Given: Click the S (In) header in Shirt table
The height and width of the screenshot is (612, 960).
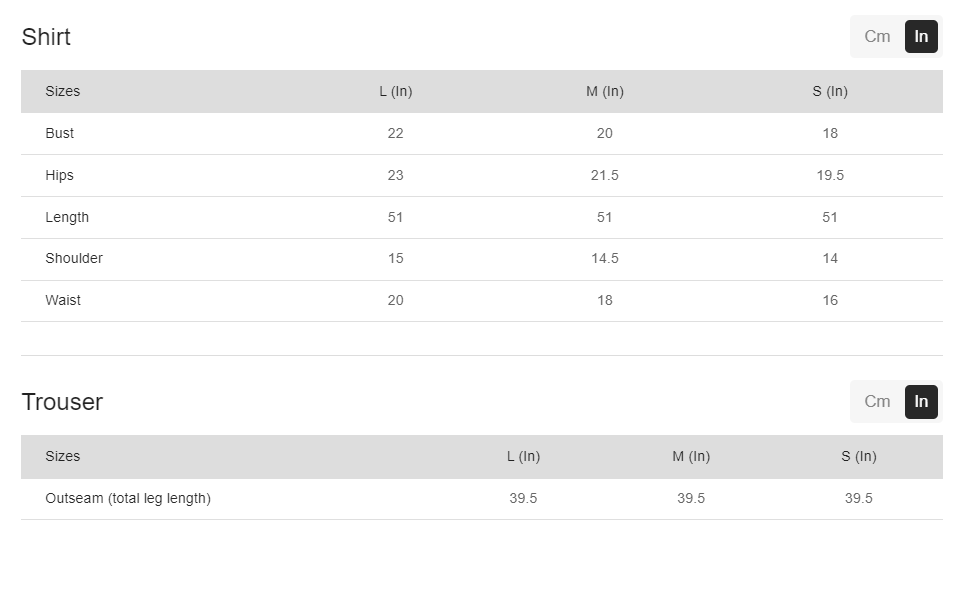Looking at the screenshot, I should pyautogui.click(x=830, y=91).
